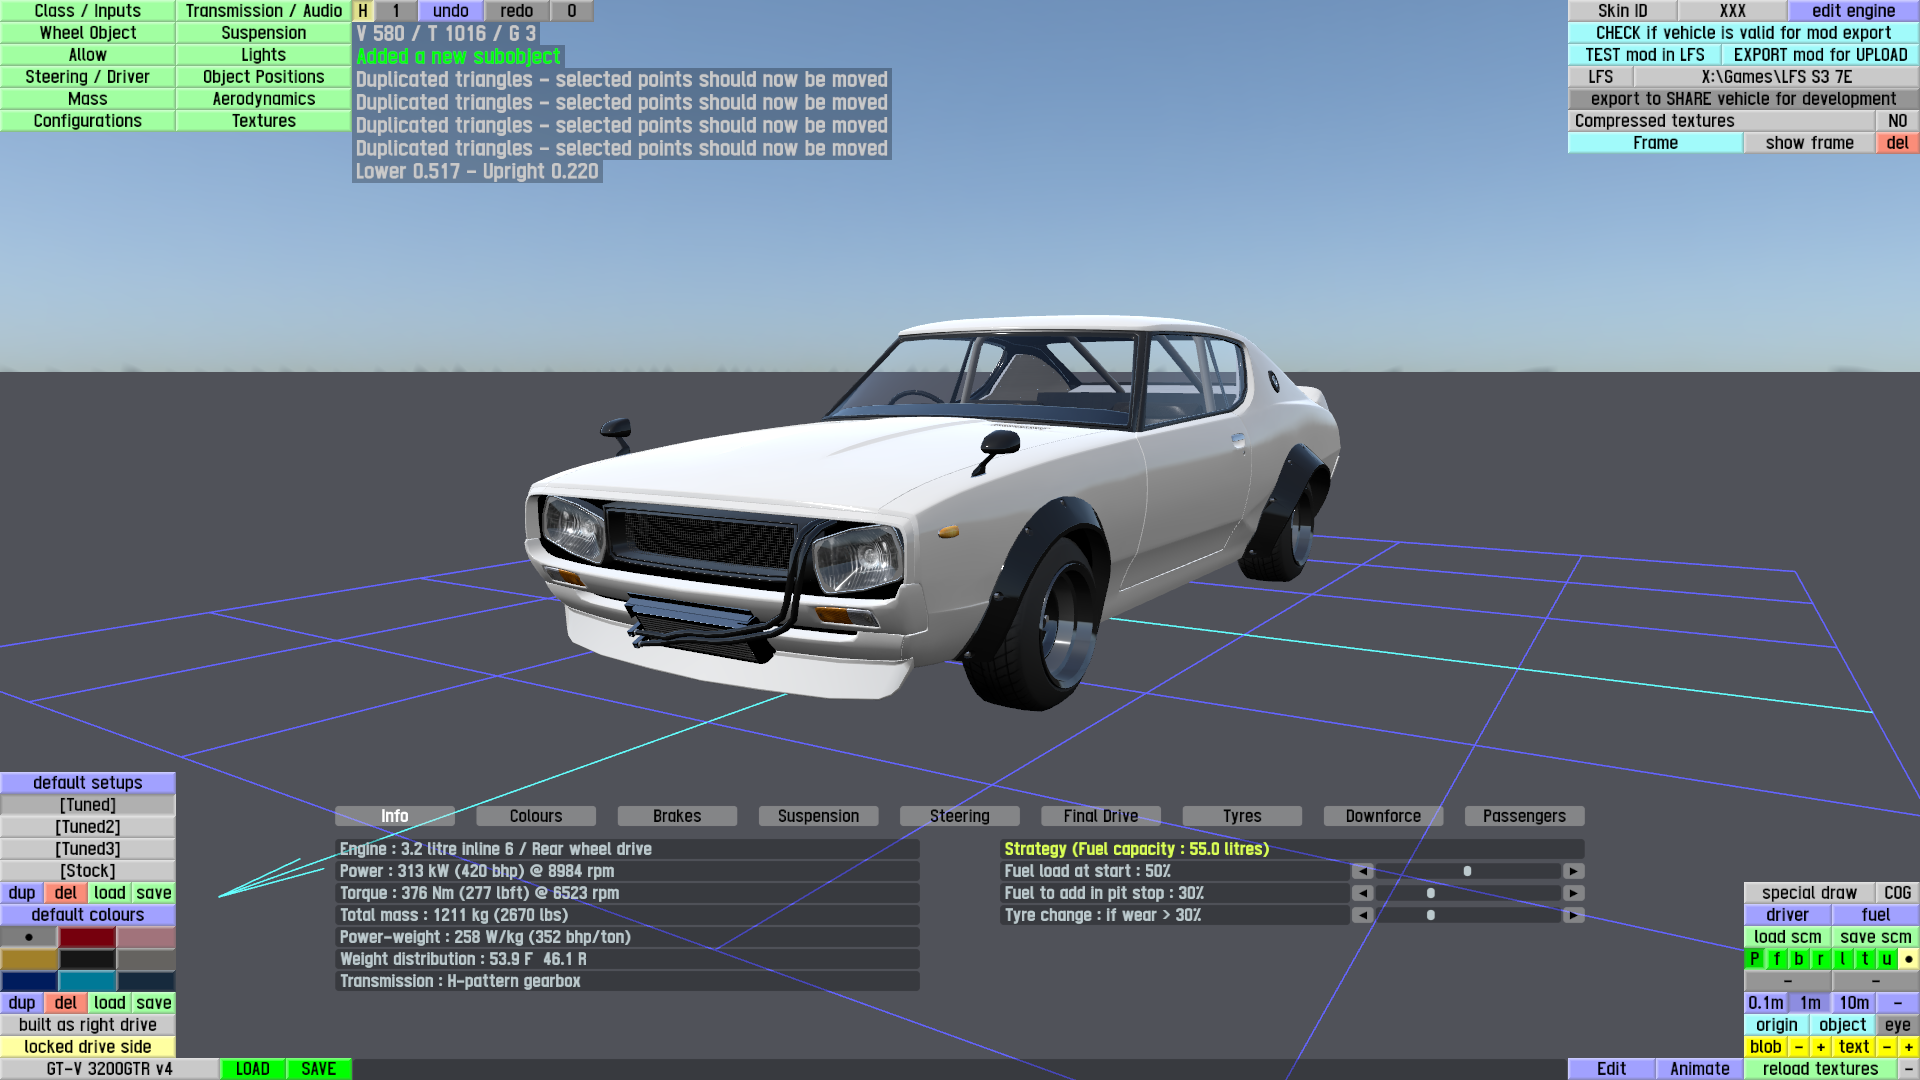
Task: Click EXPORT mod for UPLOAD
Action: (1820, 55)
